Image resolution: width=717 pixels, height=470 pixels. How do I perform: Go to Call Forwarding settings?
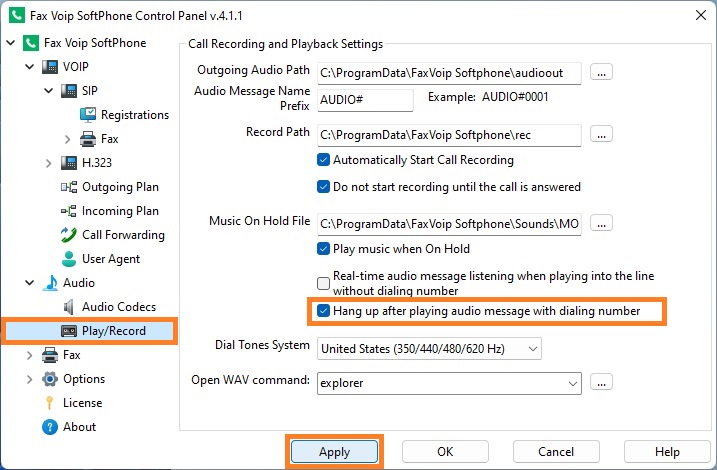(x=123, y=235)
